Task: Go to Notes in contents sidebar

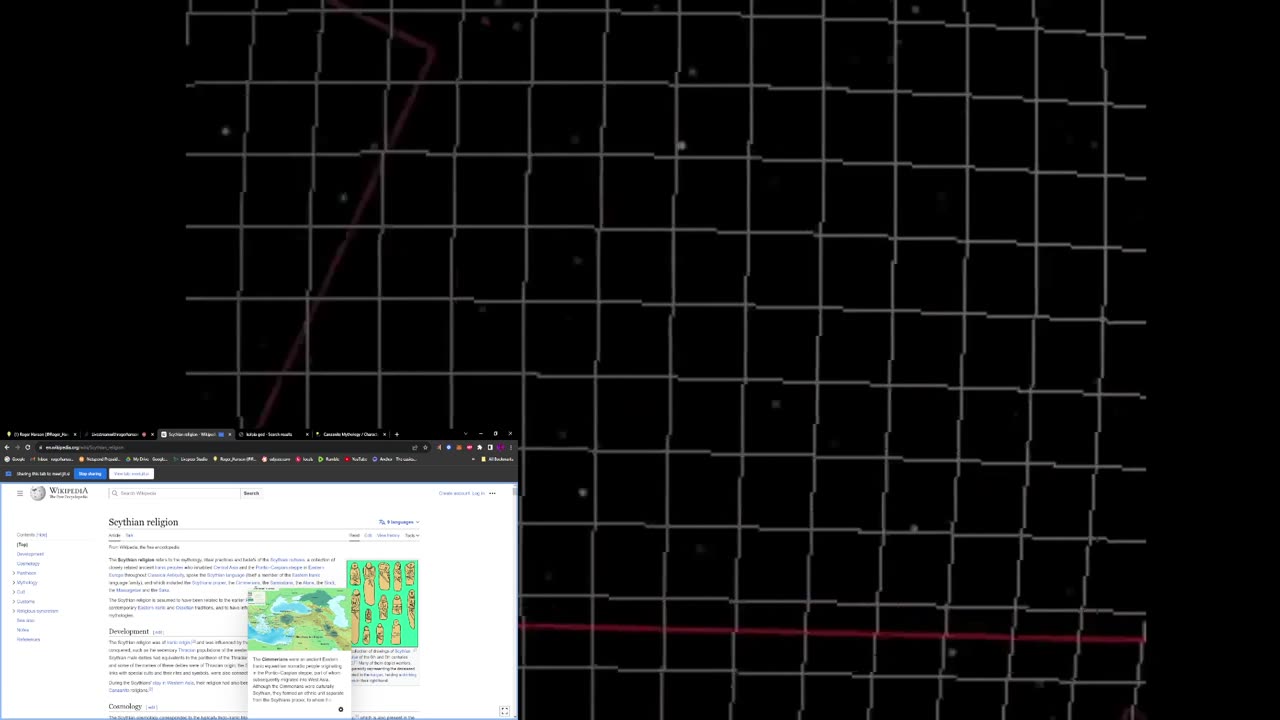Action: coord(23,630)
